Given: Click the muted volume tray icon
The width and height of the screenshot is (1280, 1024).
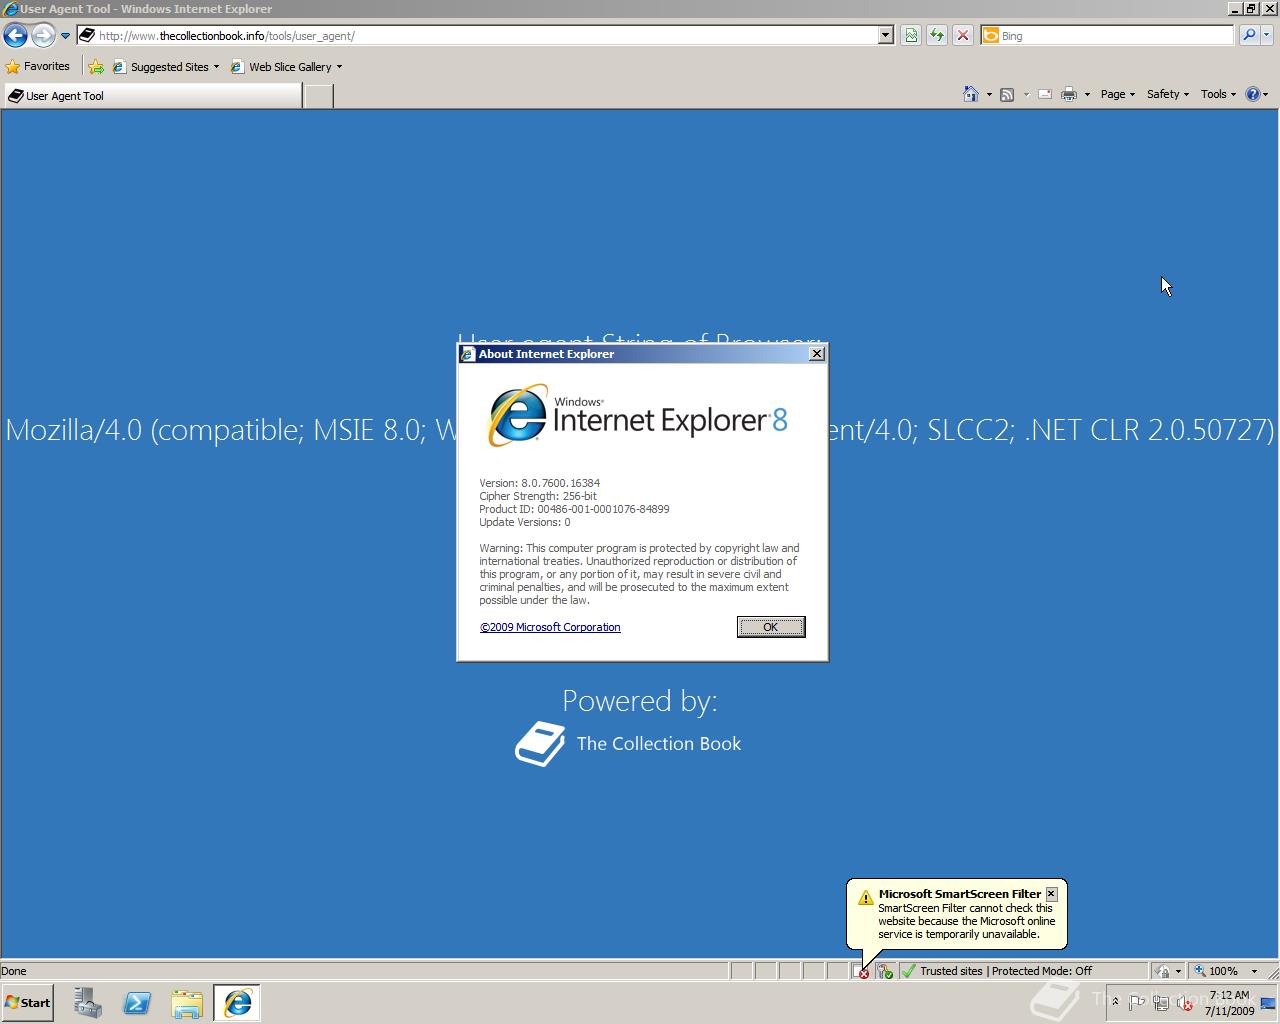Looking at the screenshot, I should coord(1185,1003).
